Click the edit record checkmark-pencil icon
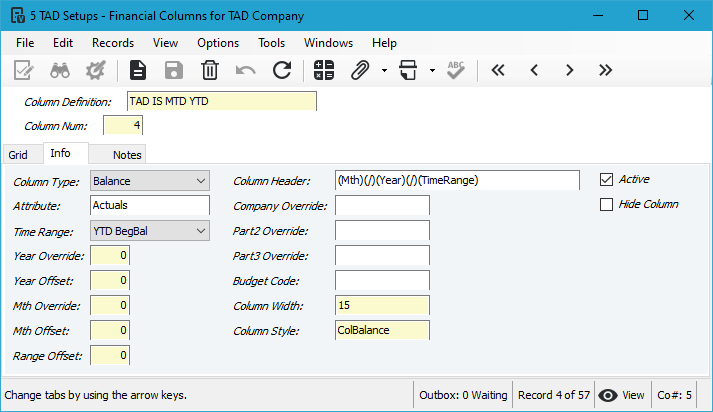The image size is (713, 412). tap(24, 70)
